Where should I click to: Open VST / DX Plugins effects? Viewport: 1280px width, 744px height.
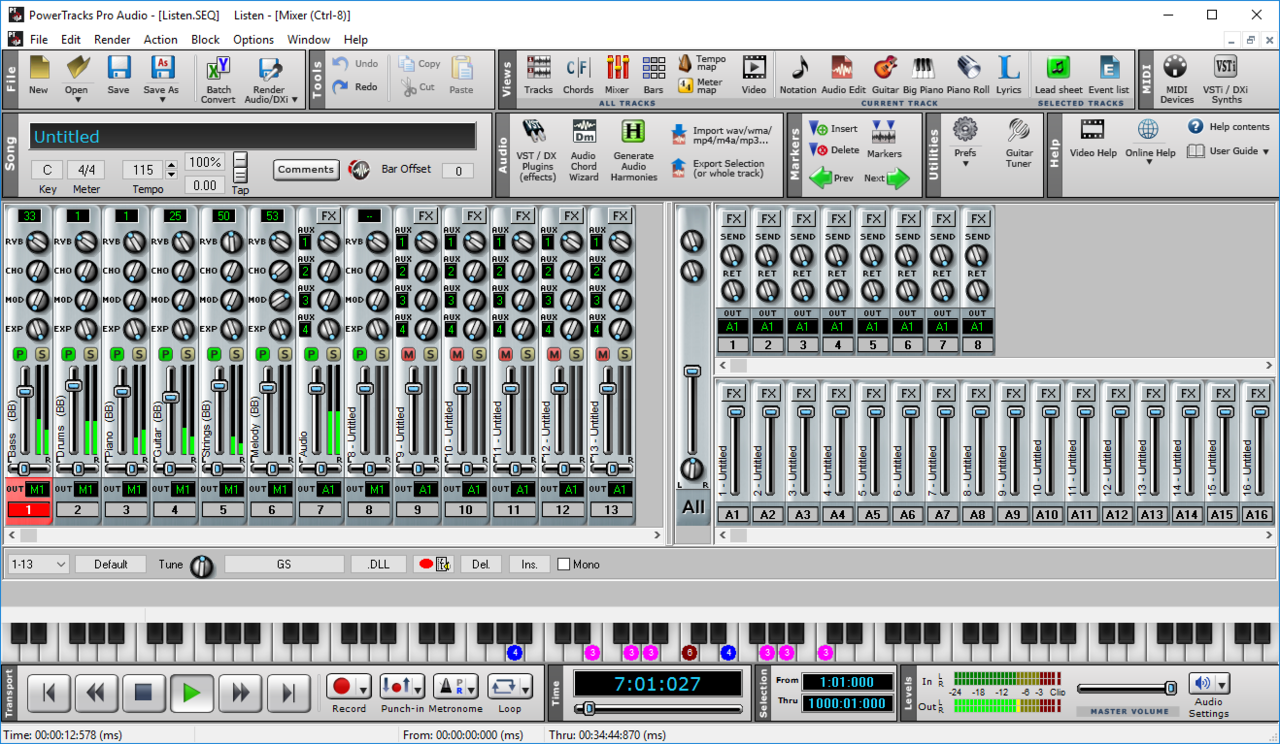click(536, 150)
